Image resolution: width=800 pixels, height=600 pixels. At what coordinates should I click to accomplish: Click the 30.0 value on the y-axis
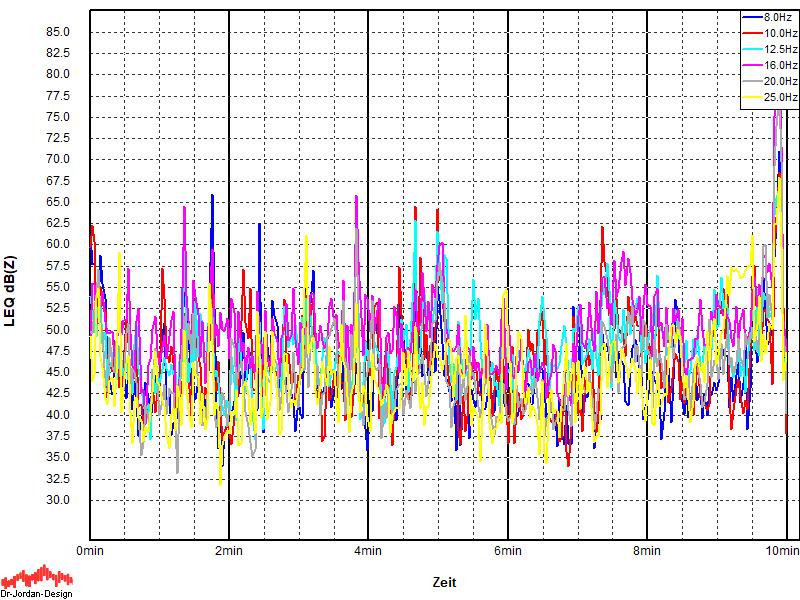57,500
